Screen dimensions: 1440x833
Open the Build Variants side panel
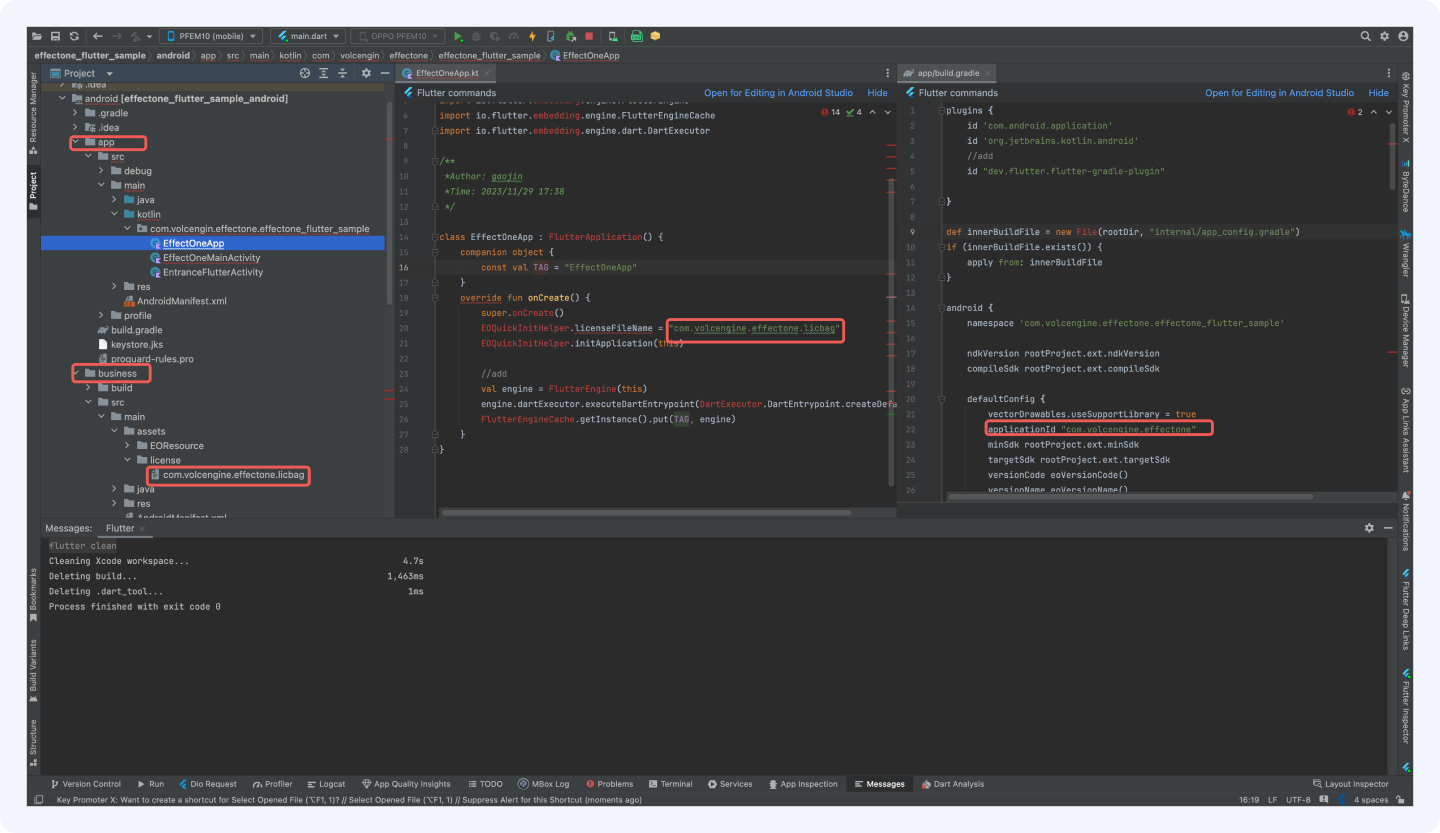[x=33, y=670]
